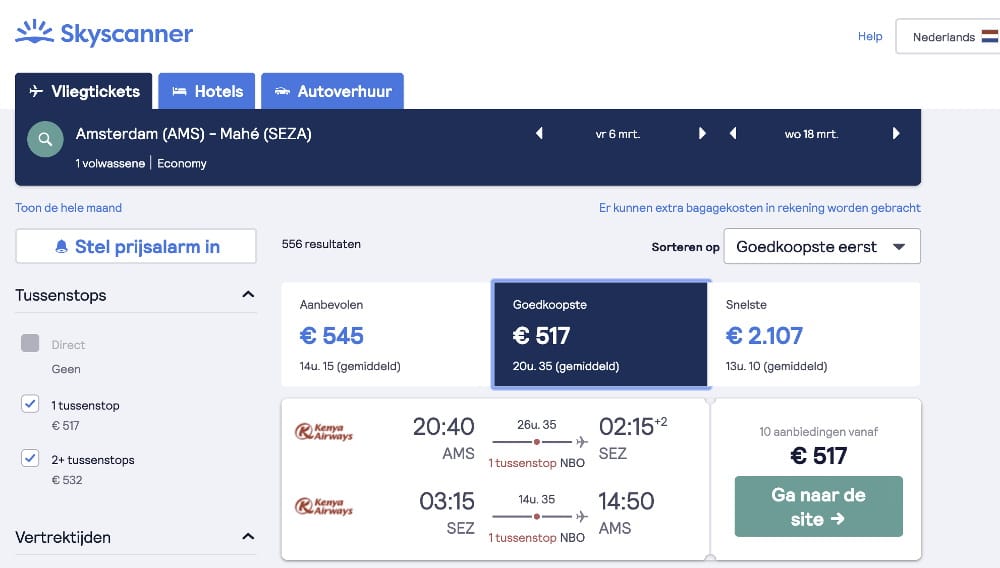Screen dimensions: 1000x568
Task: Click the Geen label under Direct
Action: point(66,369)
